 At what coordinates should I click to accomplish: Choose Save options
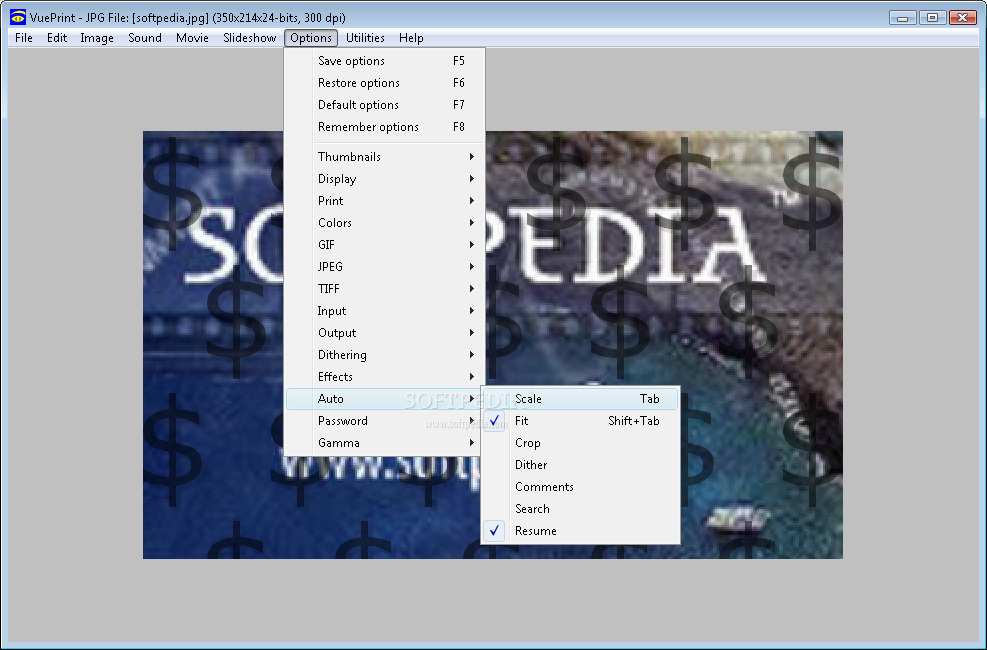tap(385, 61)
